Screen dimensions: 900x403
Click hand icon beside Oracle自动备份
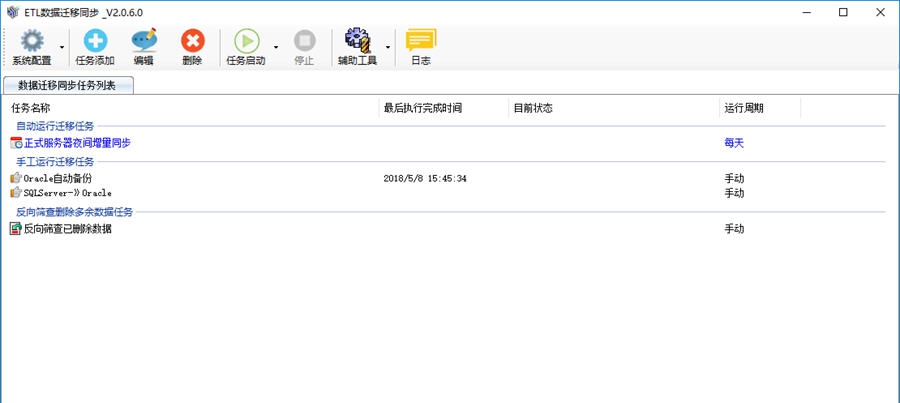click(x=16, y=179)
